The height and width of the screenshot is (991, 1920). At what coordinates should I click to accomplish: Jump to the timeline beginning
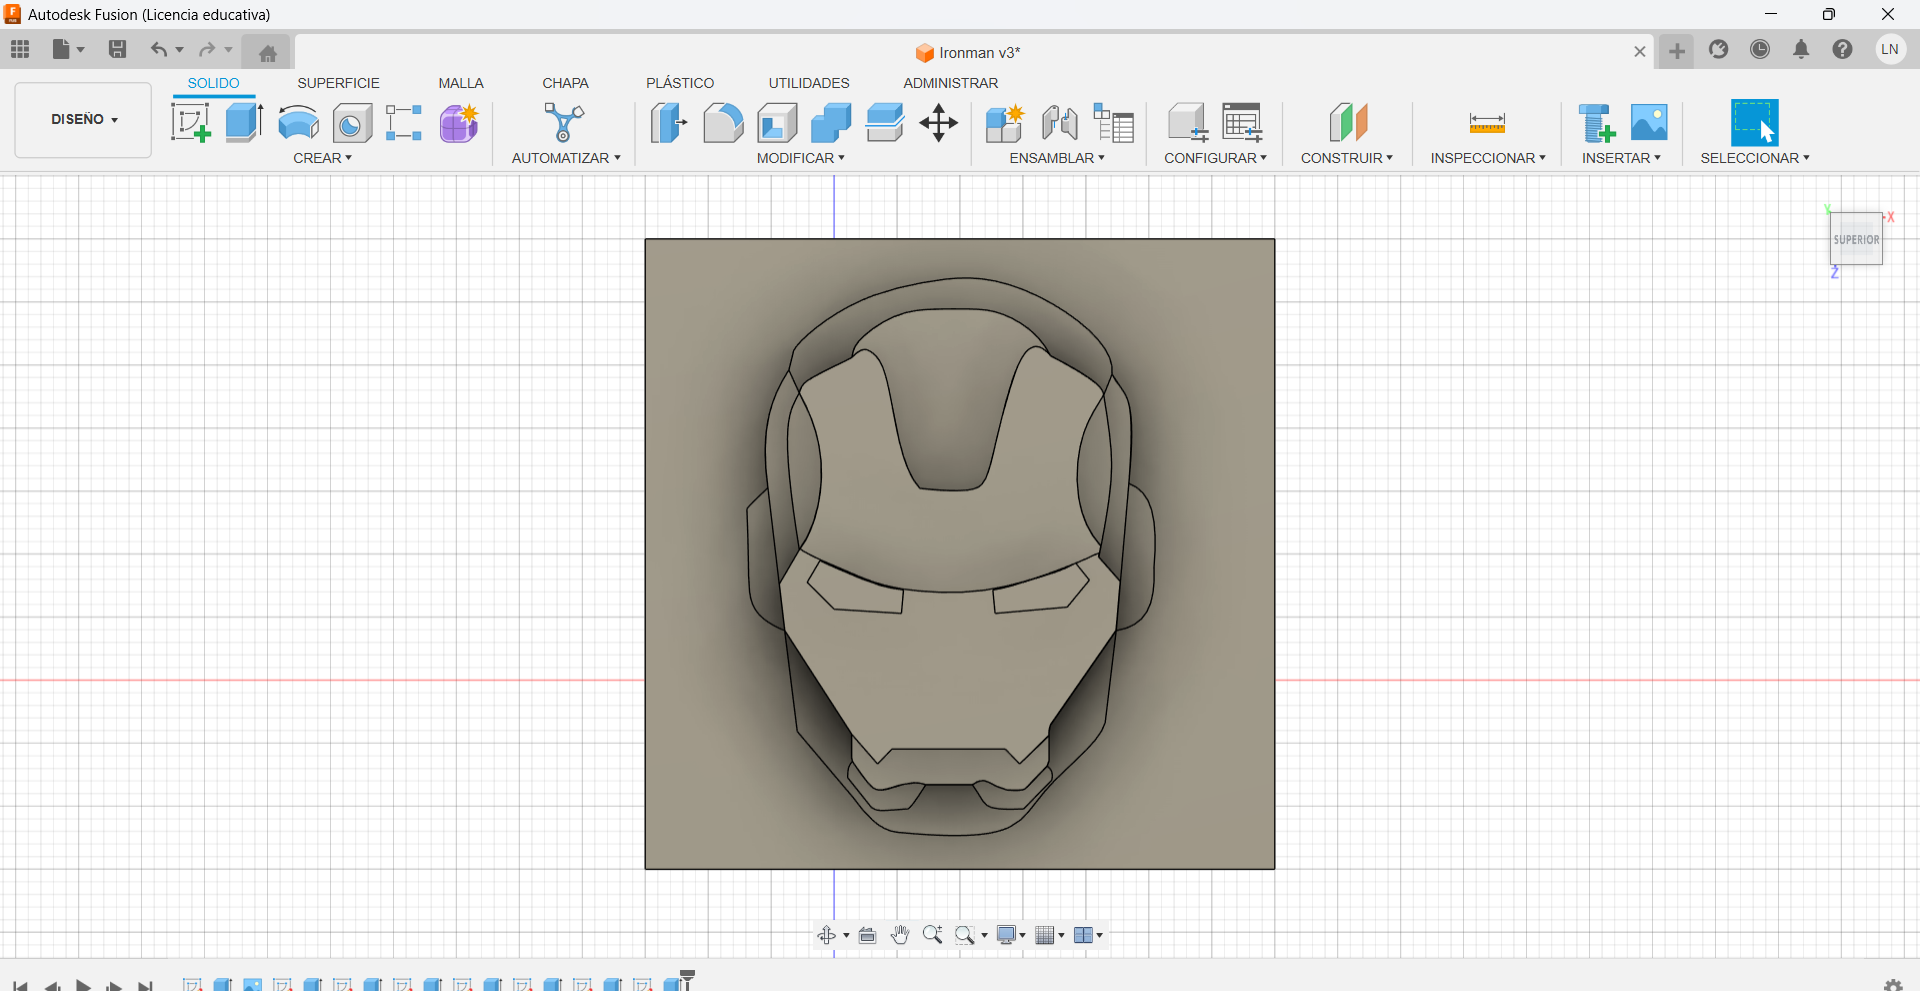[20, 985]
